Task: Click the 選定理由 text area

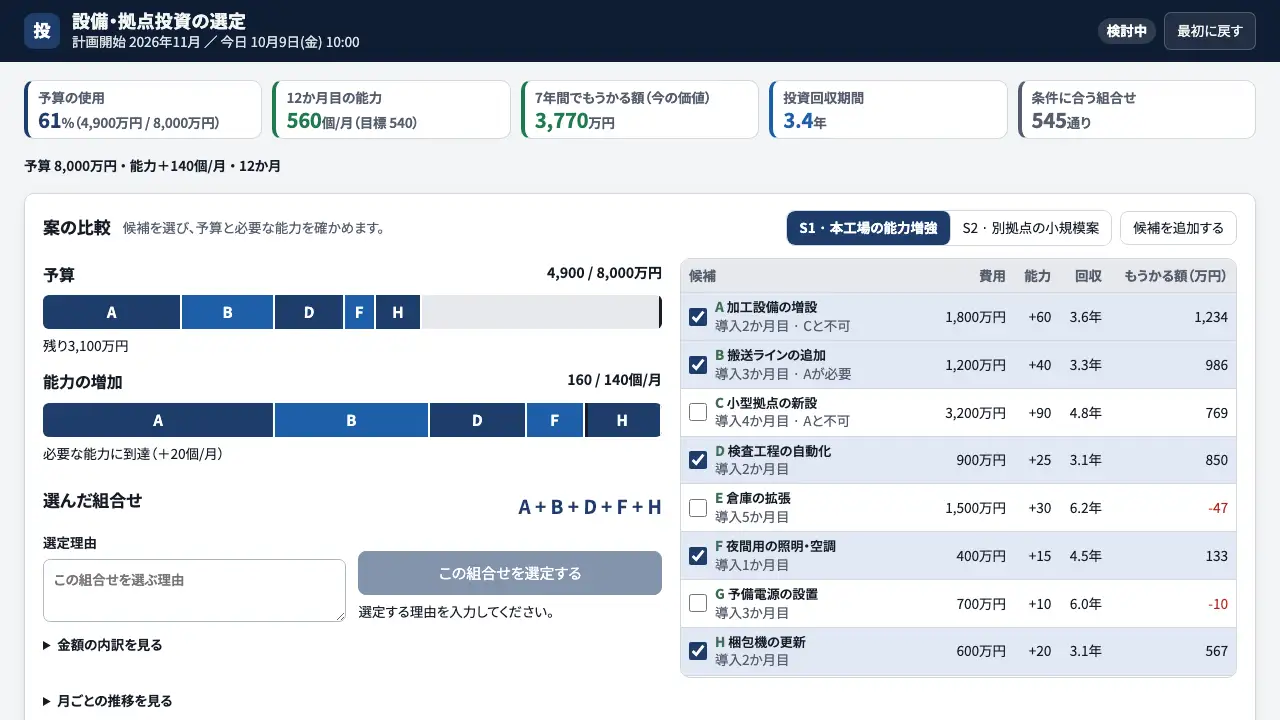Action: coord(194,590)
